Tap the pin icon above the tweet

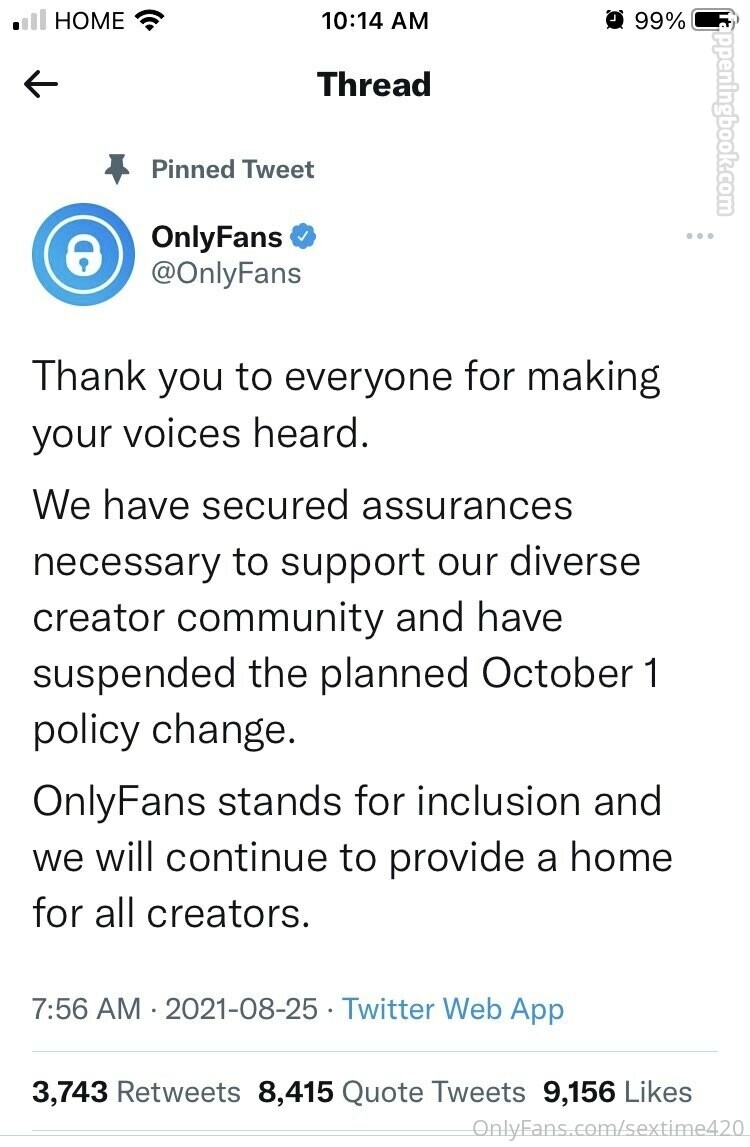[118, 170]
